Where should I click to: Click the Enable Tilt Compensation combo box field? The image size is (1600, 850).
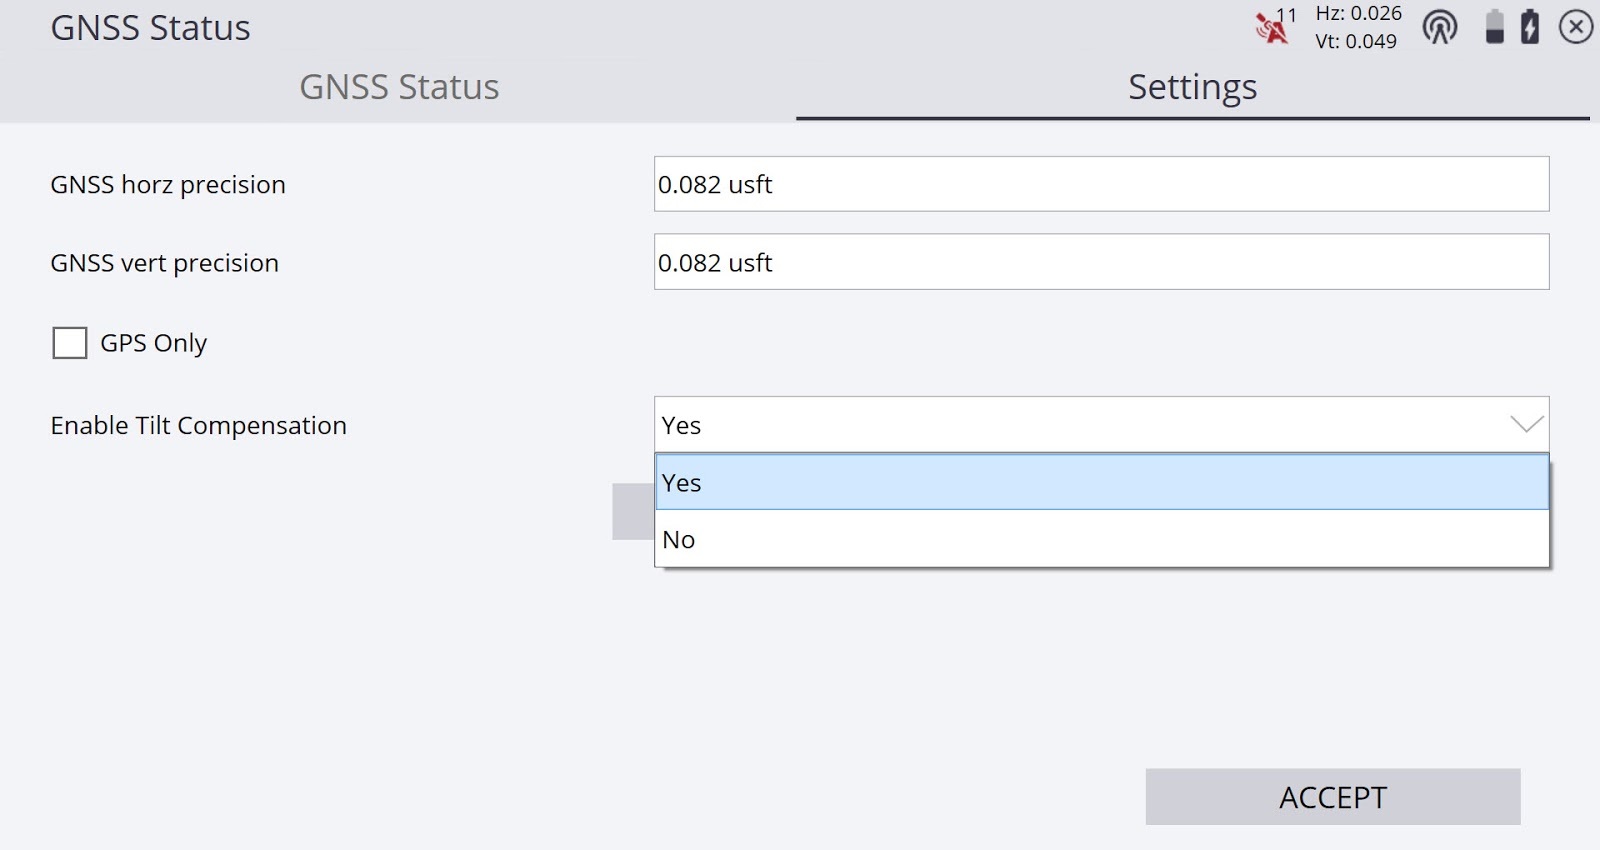[x=1102, y=425]
